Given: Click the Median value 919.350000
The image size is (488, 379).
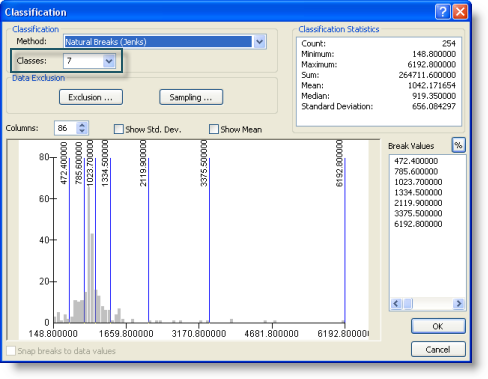Looking at the screenshot, I should (x=434, y=96).
